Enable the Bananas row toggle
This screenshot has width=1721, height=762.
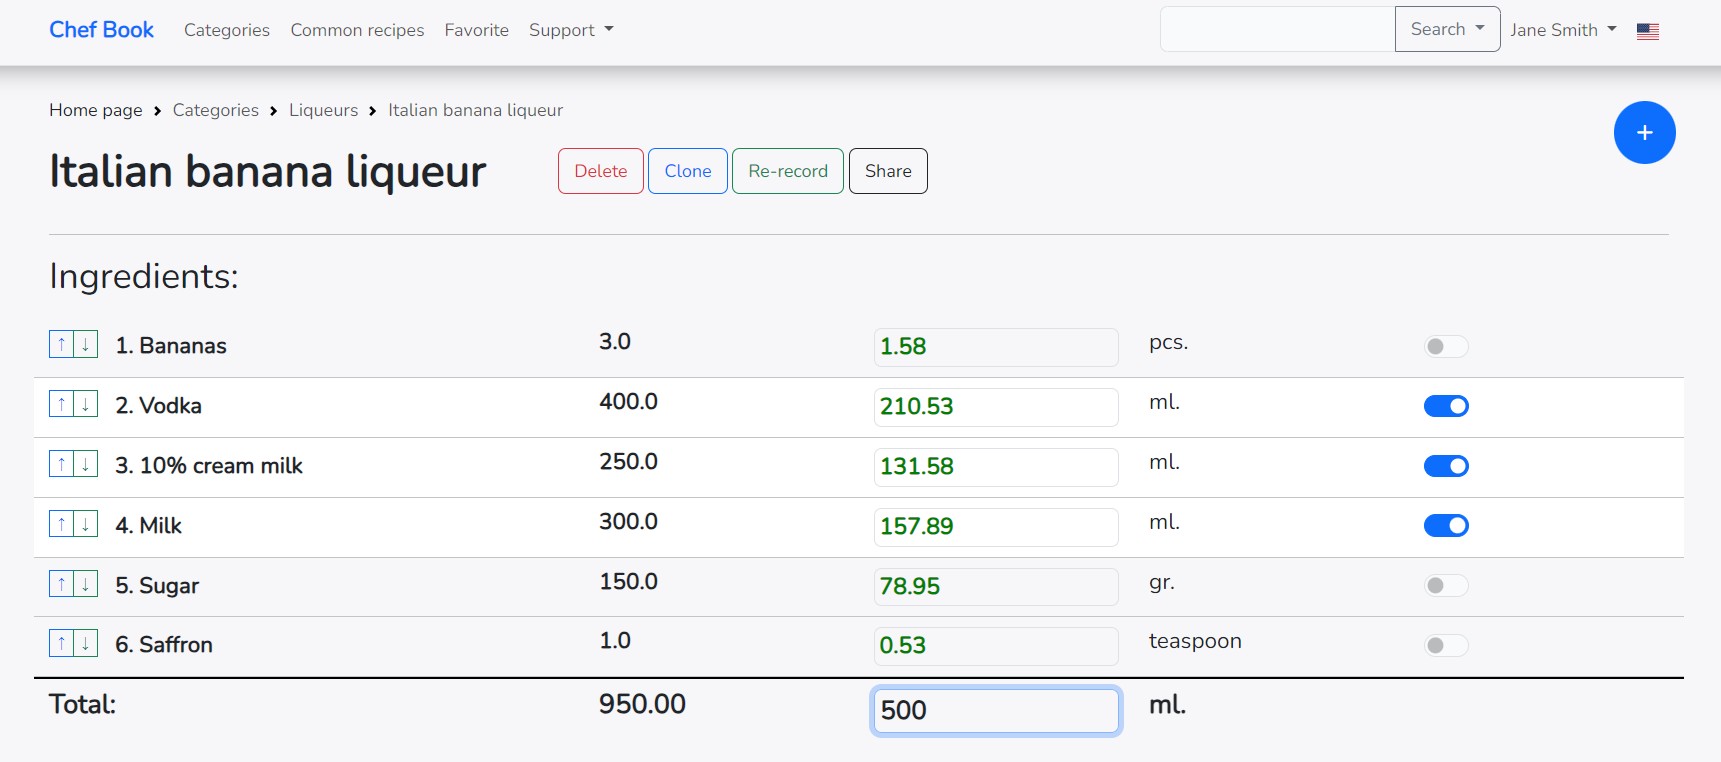tap(1445, 346)
